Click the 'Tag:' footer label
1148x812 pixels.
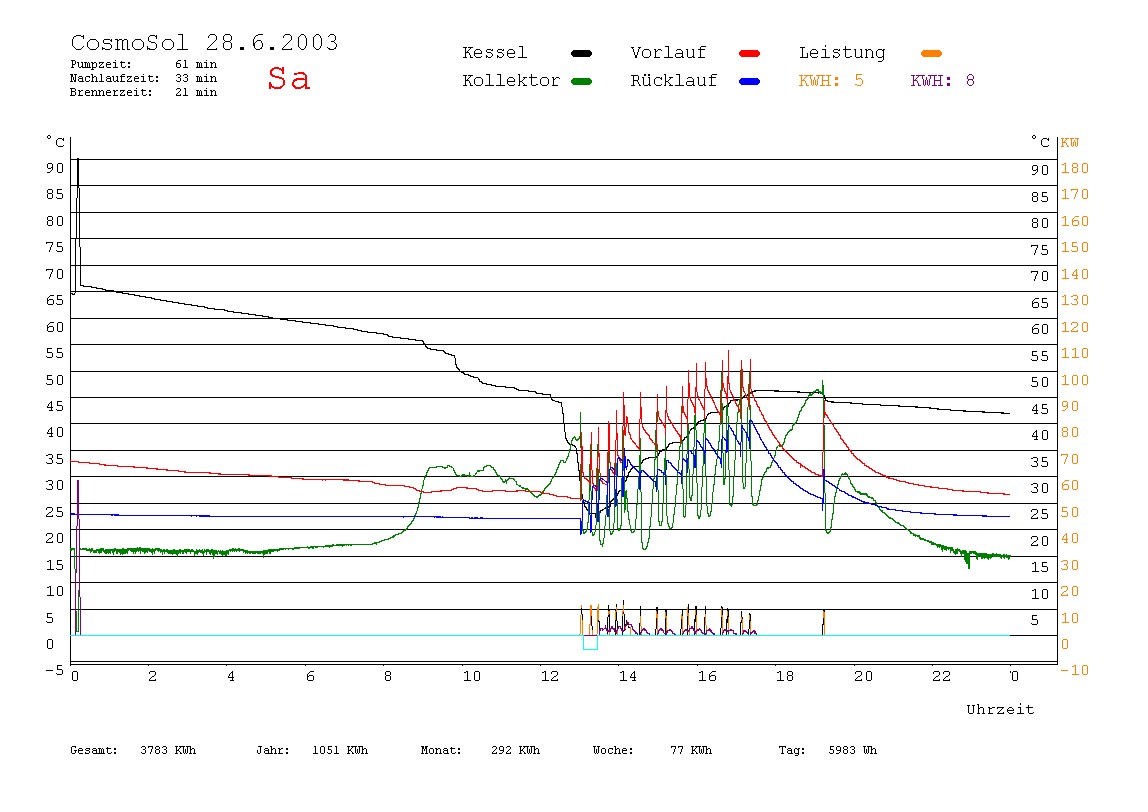click(791, 750)
